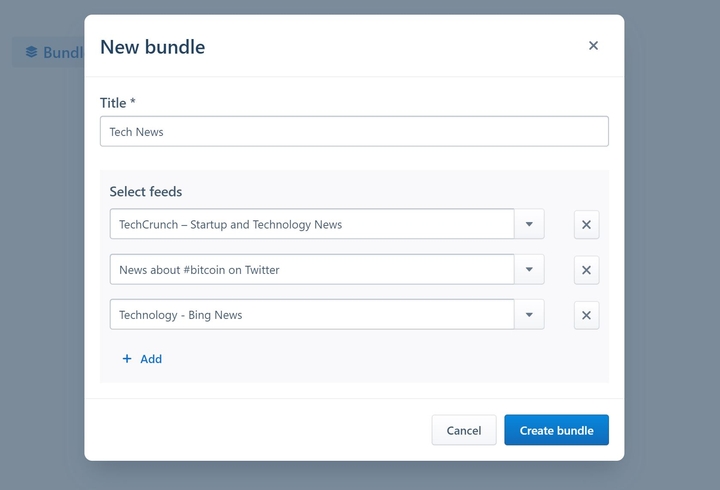Image resolution: width=720 pixels, height=490 pixels.
Task: Remove the #bitcoin on Twitter feed row
Action: click(586, 270)
